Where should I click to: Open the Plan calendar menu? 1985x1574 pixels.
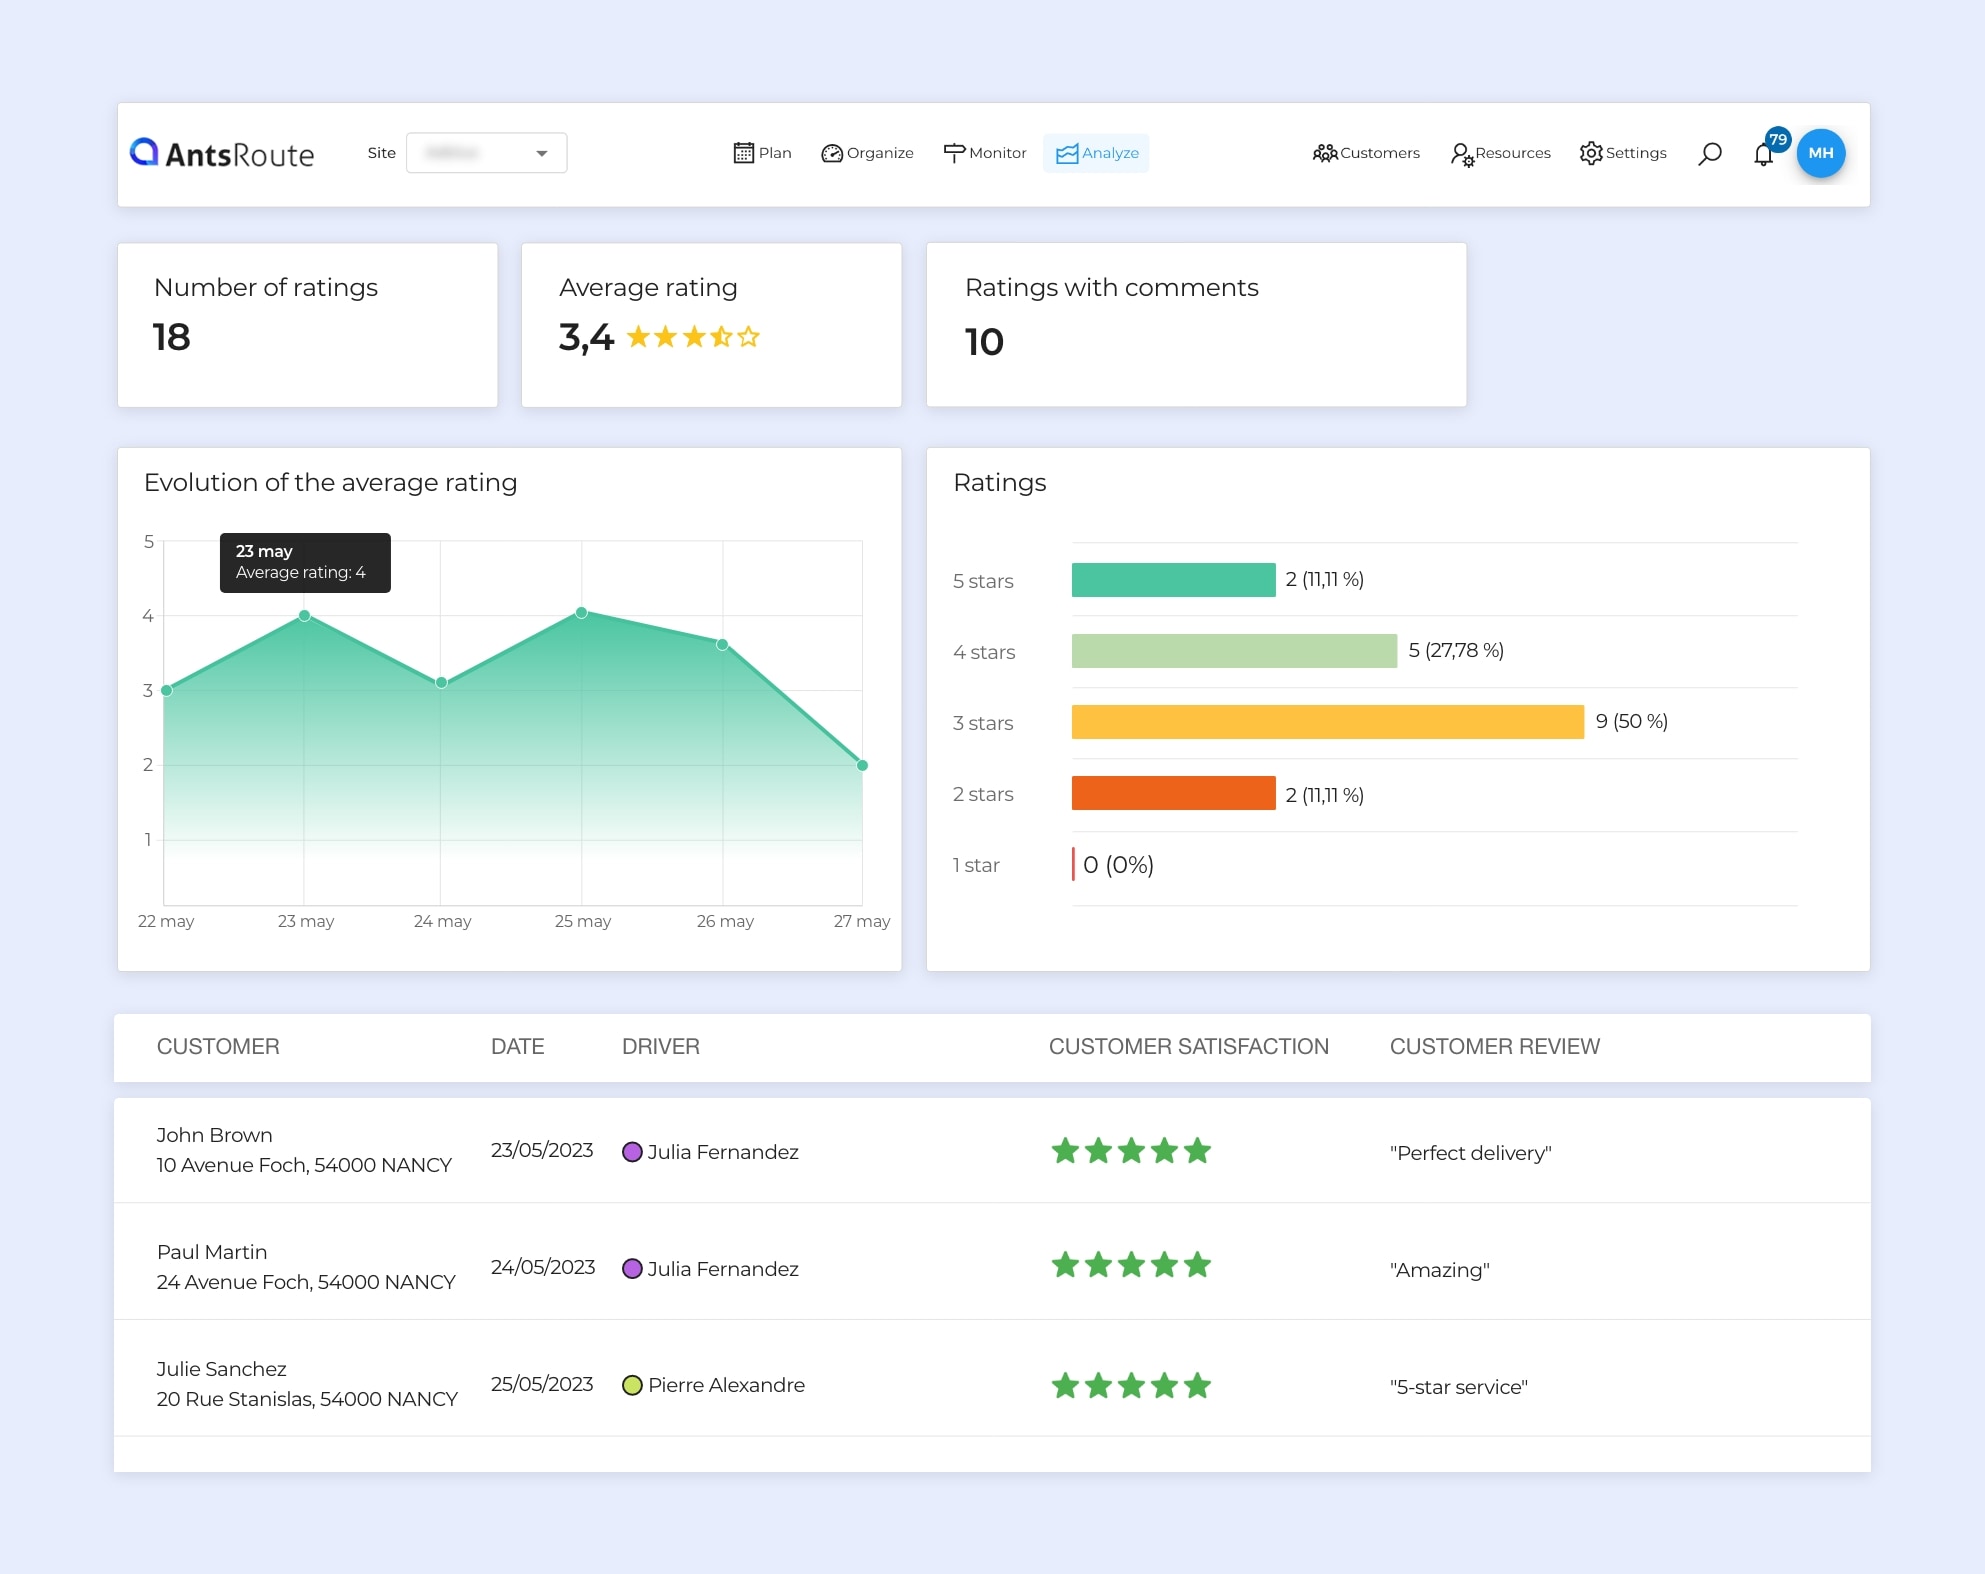tap(743, 153)
